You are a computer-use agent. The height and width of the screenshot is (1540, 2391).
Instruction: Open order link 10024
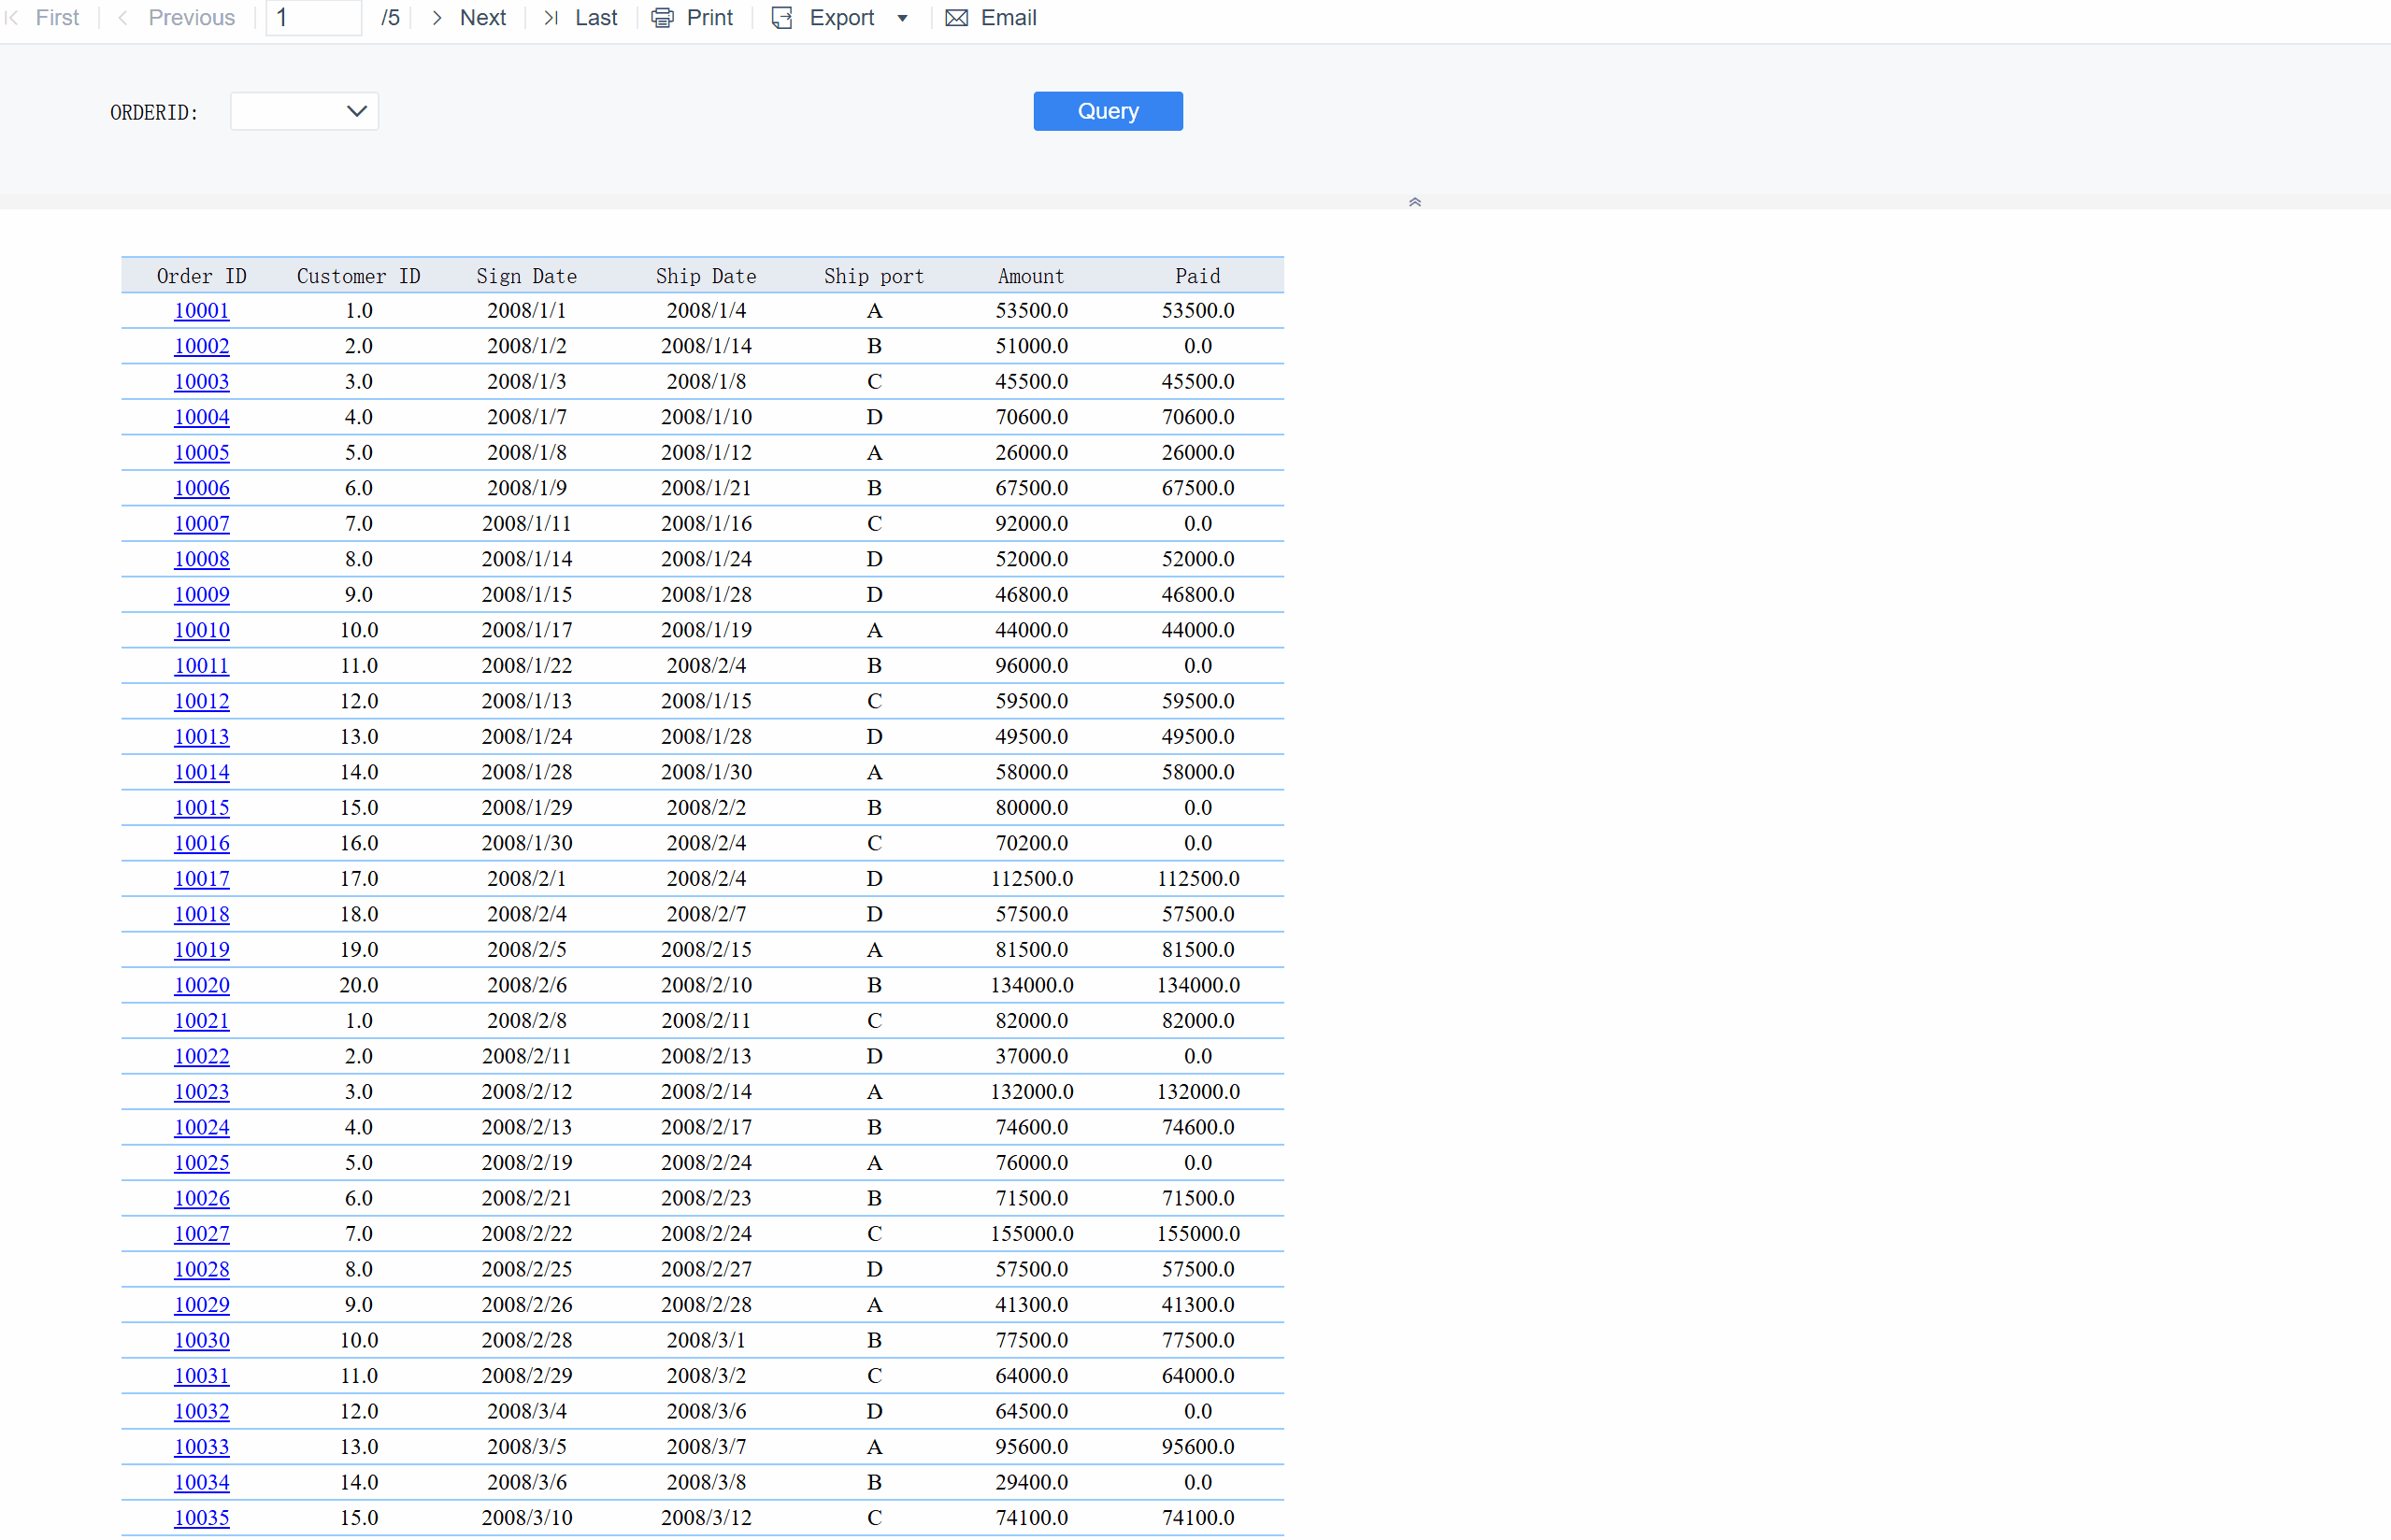coord(201,1127)
